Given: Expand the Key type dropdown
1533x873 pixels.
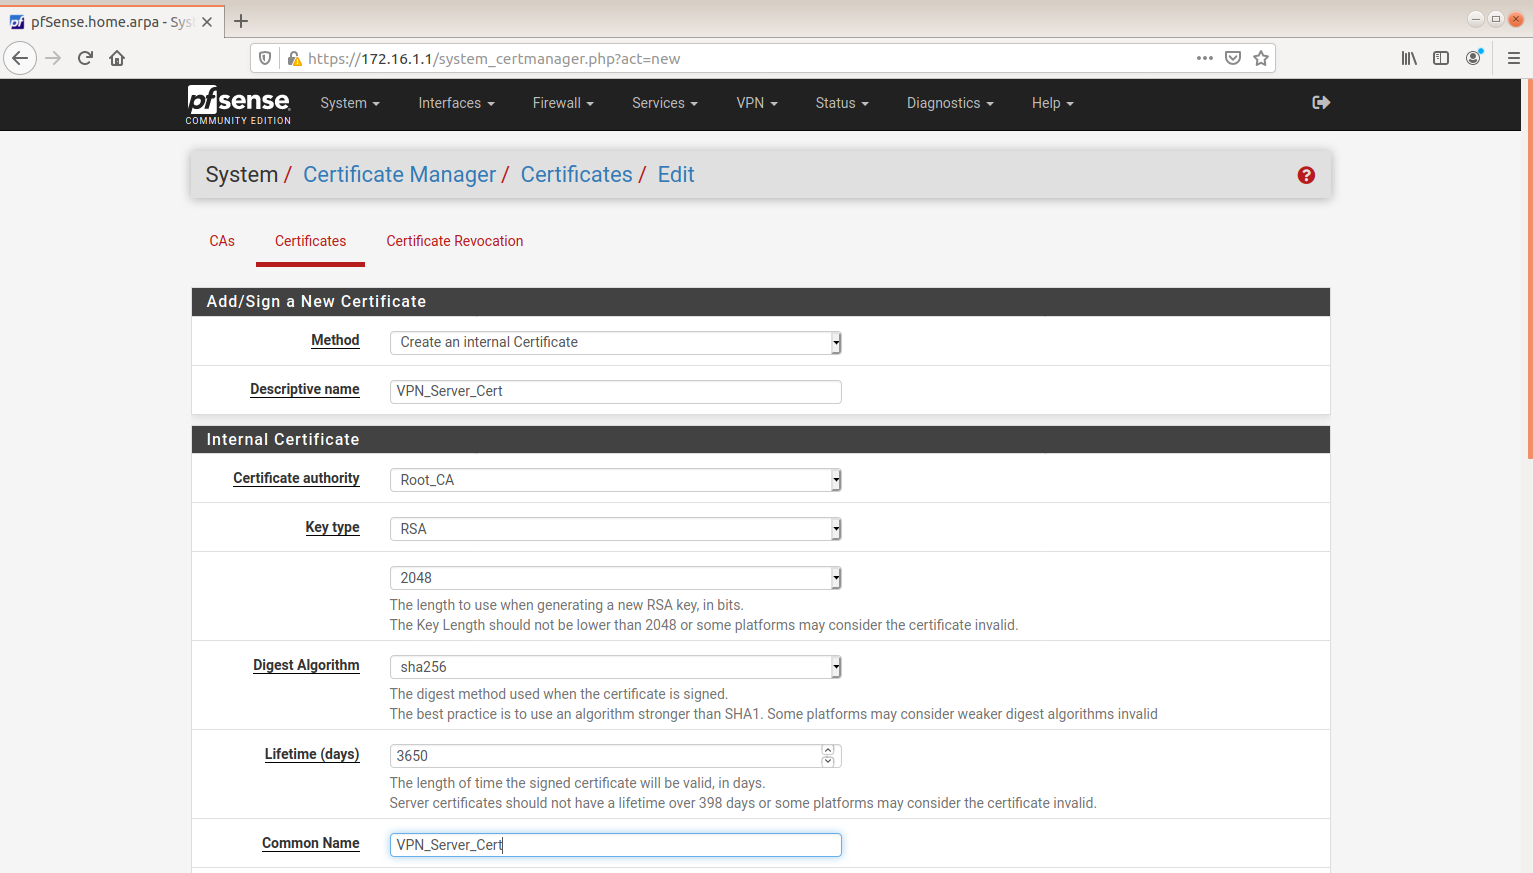Looking at the screenshot, I should 615,529.
